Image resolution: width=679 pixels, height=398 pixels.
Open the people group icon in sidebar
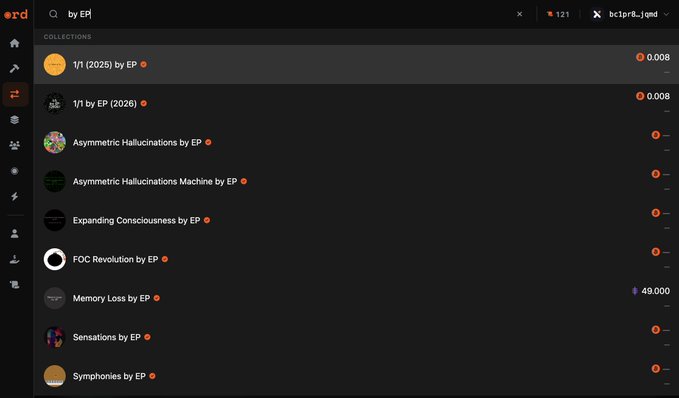point(15,145)
